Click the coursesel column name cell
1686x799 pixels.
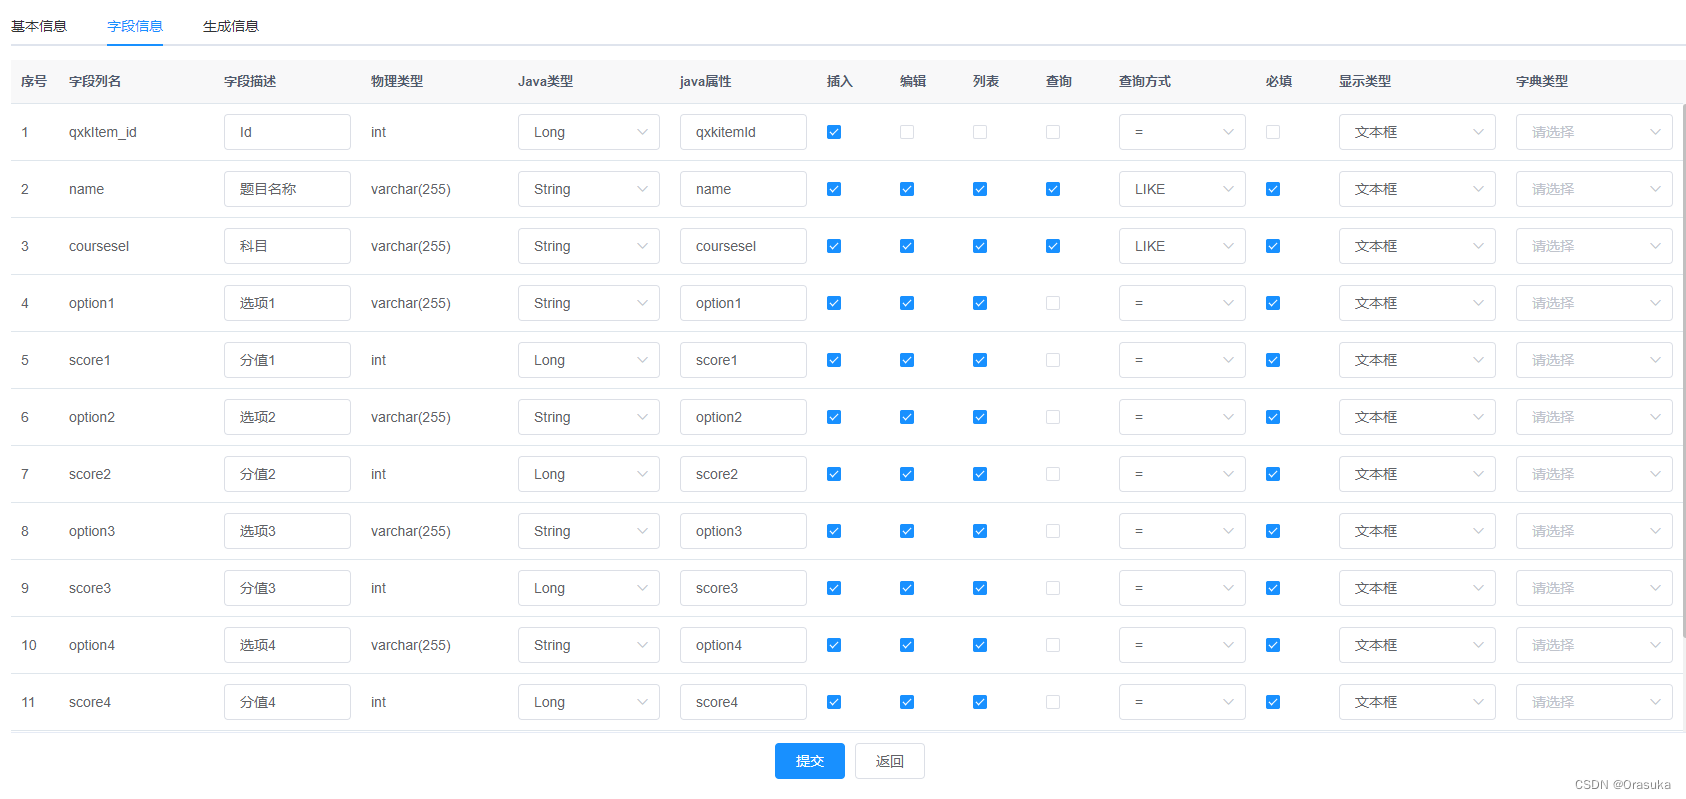point(99,246)
